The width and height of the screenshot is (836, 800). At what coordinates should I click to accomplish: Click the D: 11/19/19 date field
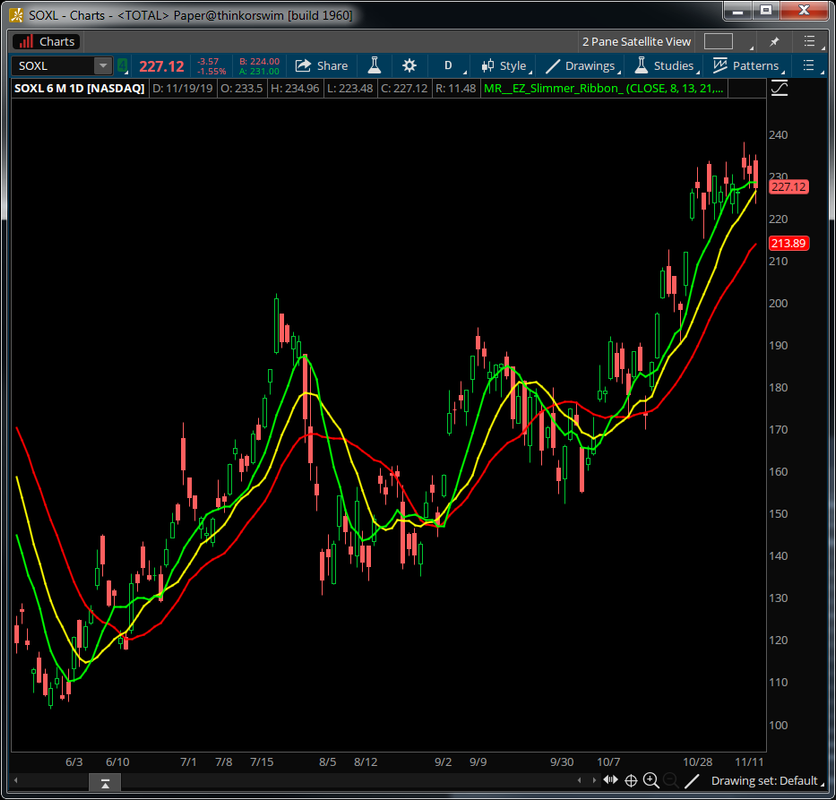click(182, 89)
